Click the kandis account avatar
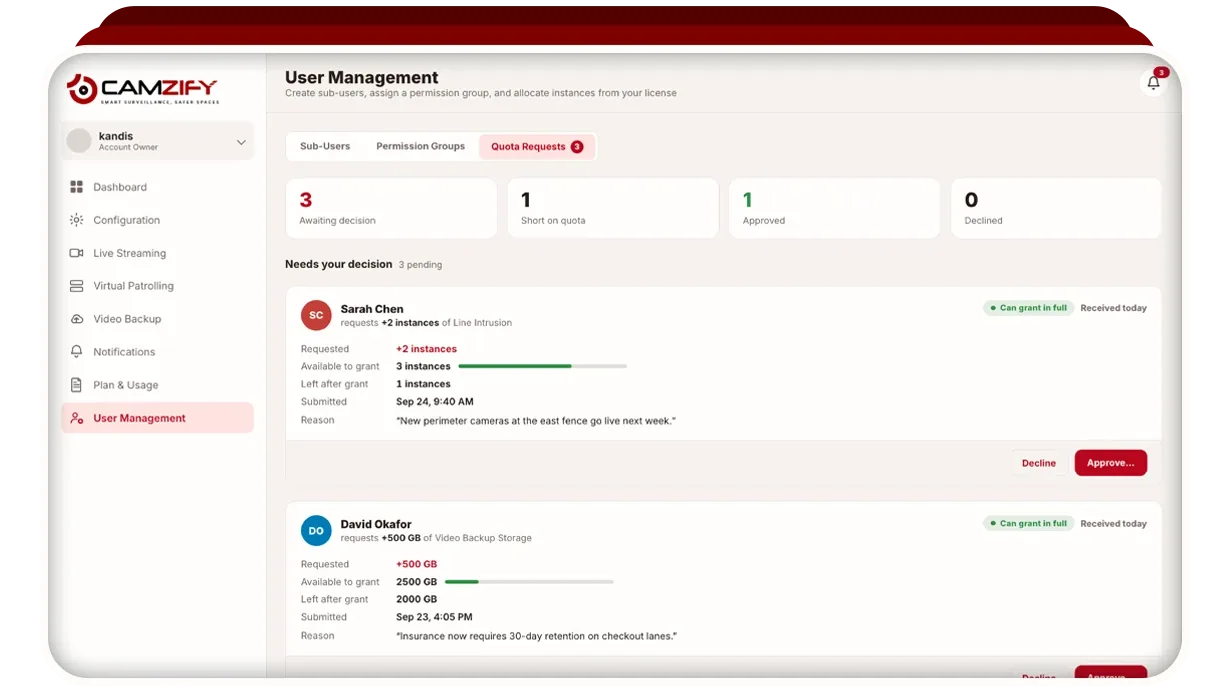The height and width of the screenshot is (692, 1229). [x=79, y=141]
